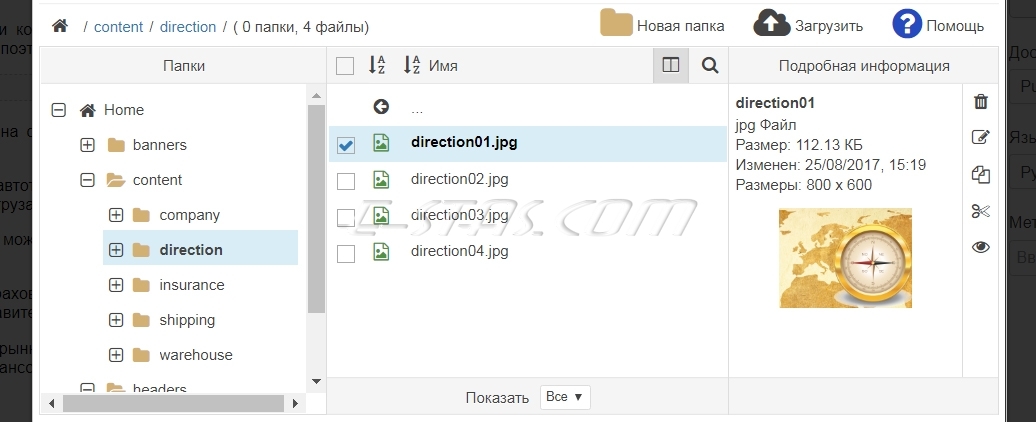Viewport: 1036px width, 422px height.
Task: Click the folder tree scroll-down arrow
Action: (x=316, y=381)
